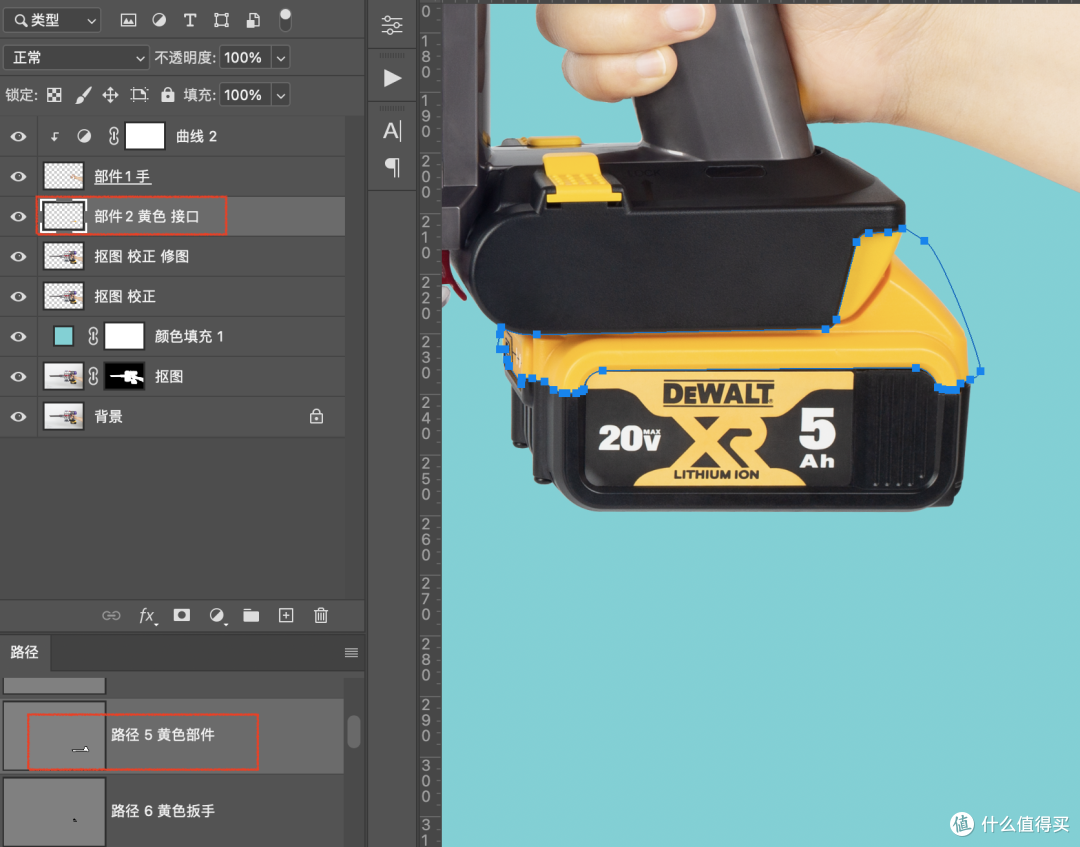This screenshot has height=847, width=1080.
Task: Hide the 抠图 layer
Action: pos(18,377)
